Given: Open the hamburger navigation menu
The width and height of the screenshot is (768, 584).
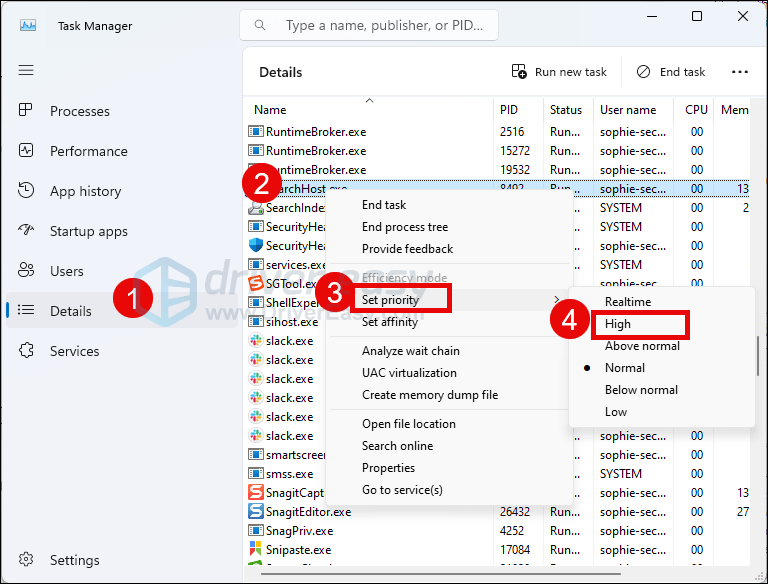Looking at the screenshot, I should pos(27,70).
